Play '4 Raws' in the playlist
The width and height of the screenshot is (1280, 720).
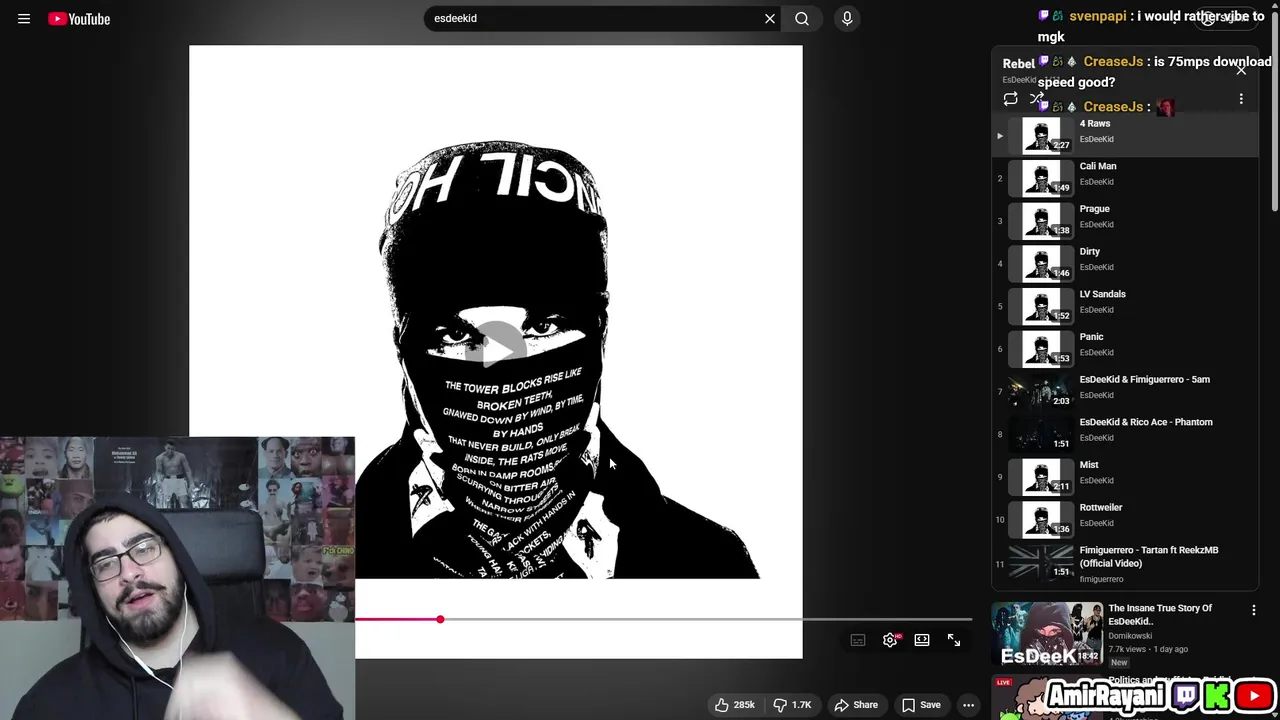(x=1125, y=135)
